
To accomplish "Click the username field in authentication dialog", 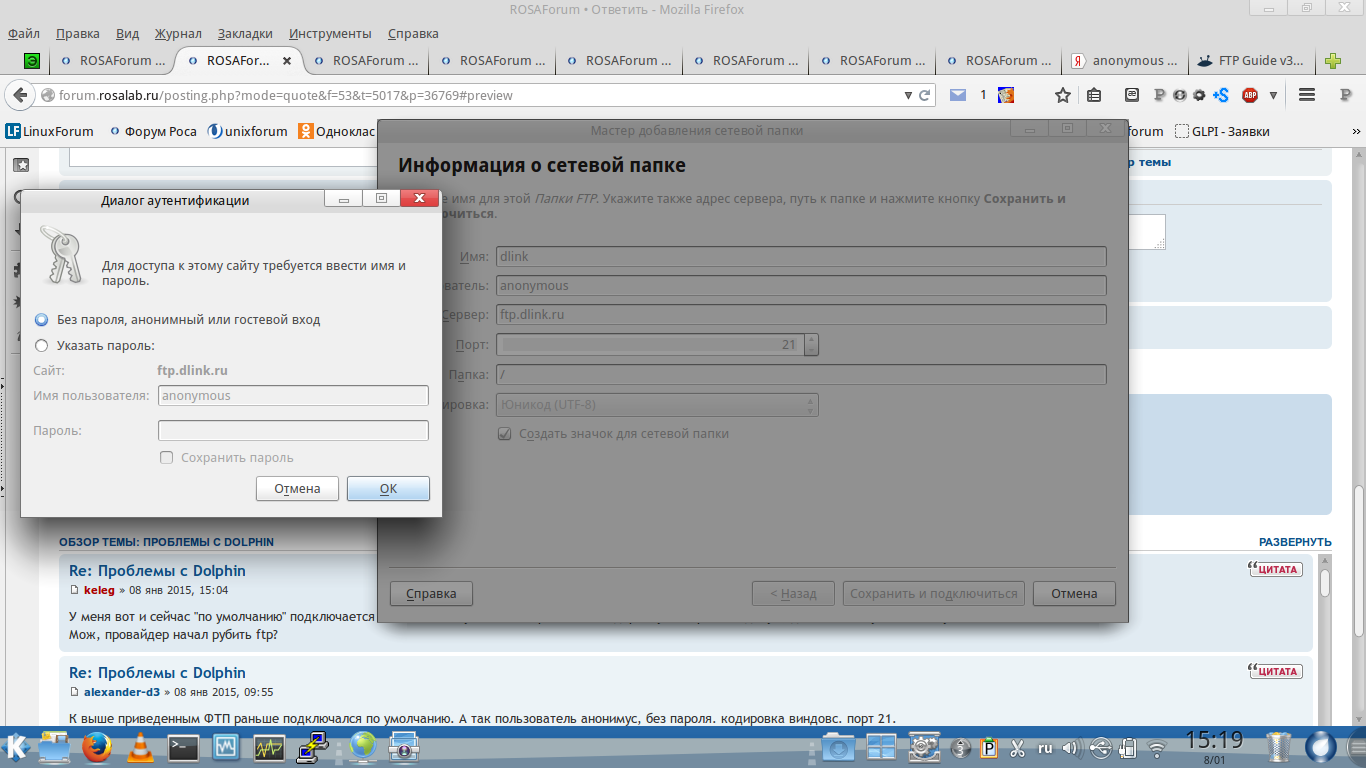I will (x=293, y=396).
